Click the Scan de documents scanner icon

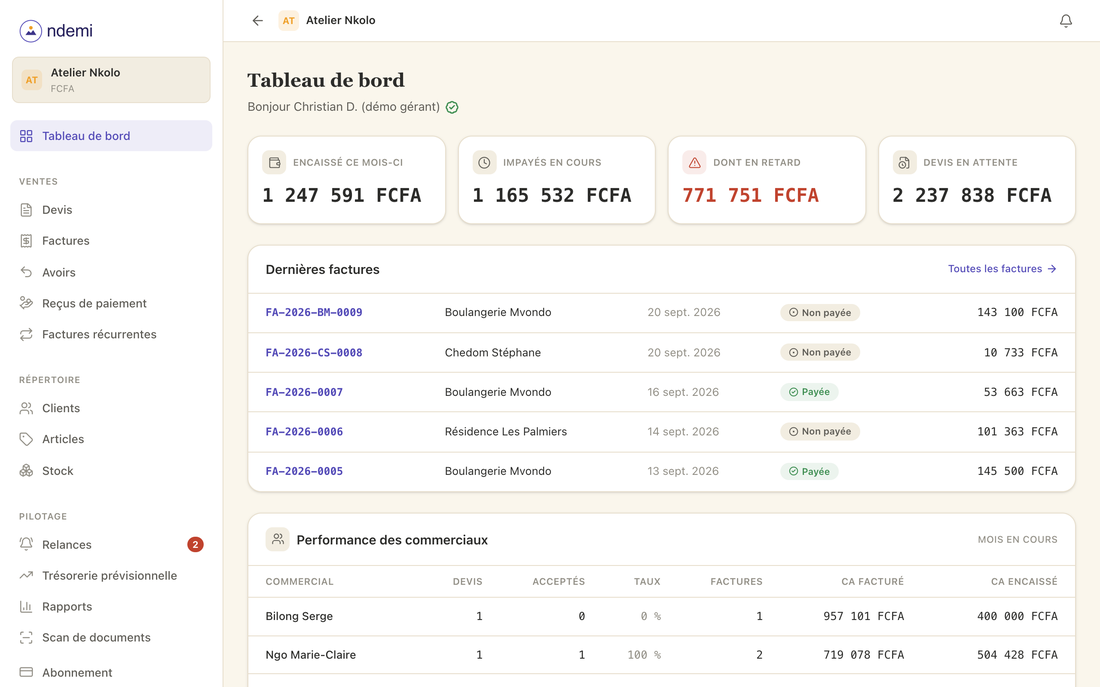pyautogui.click(x=26, y=637)
